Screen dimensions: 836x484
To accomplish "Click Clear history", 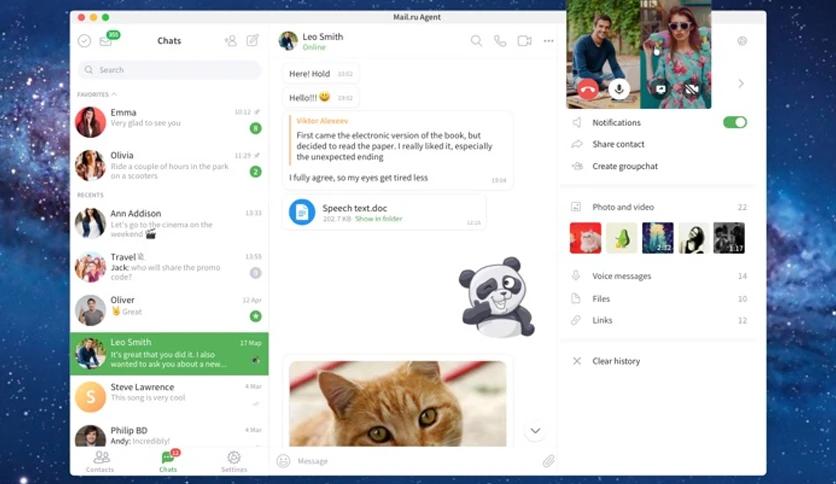I will 616,361.
